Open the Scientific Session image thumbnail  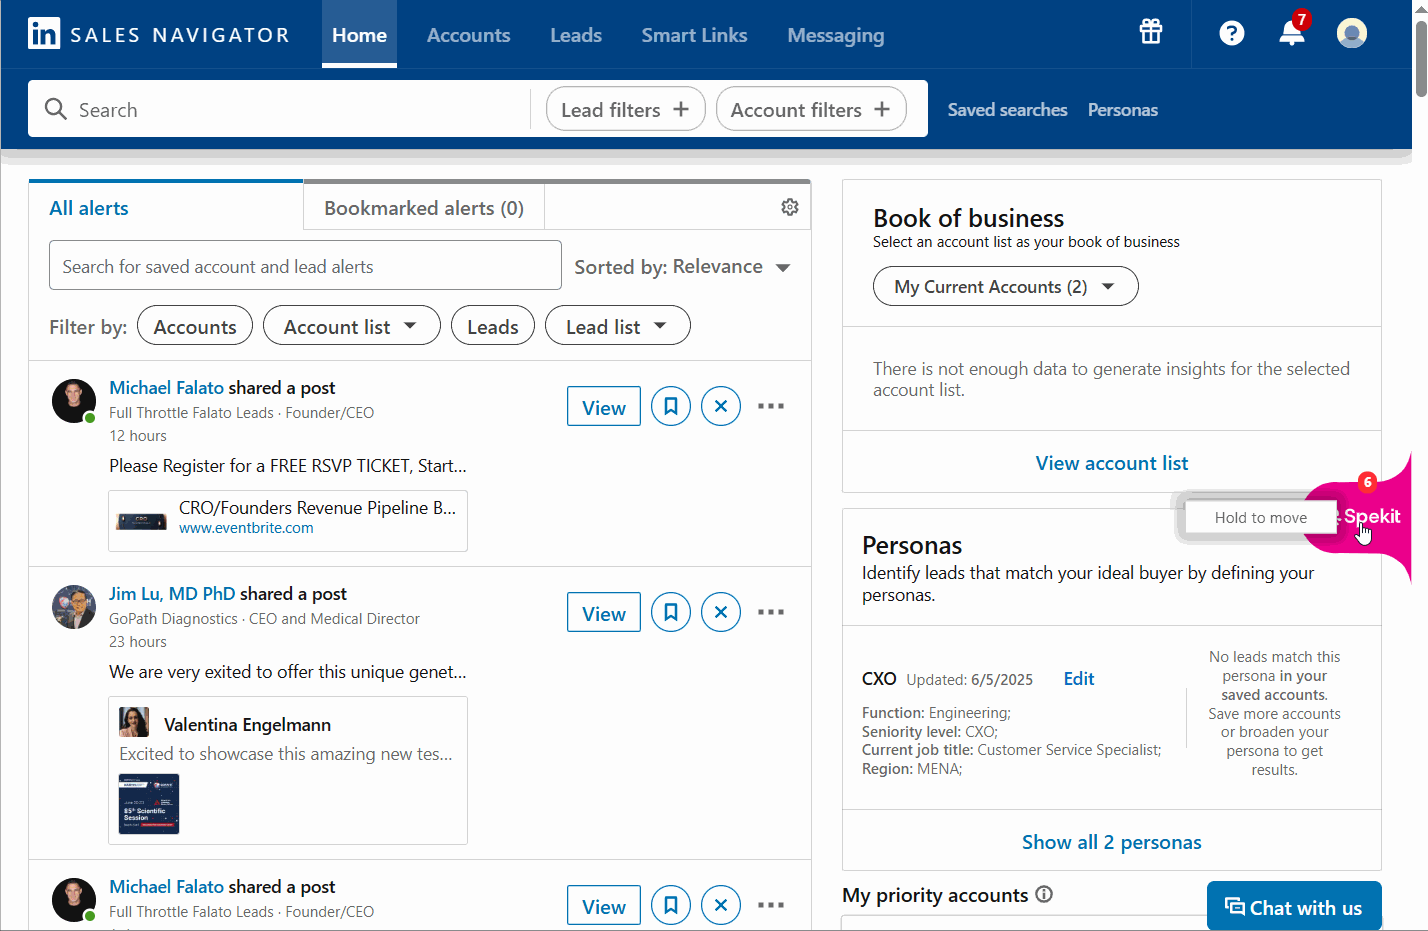(149, 804)
